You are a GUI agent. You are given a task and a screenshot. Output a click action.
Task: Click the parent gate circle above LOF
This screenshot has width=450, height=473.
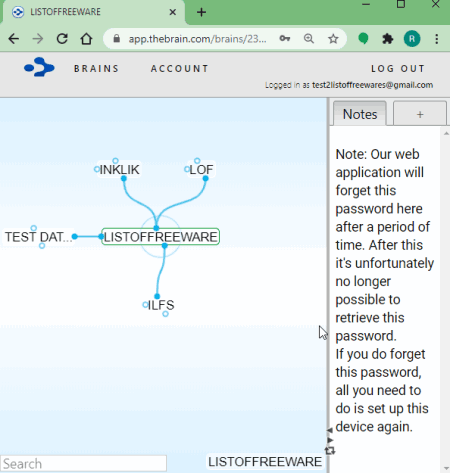pos(197,161)
